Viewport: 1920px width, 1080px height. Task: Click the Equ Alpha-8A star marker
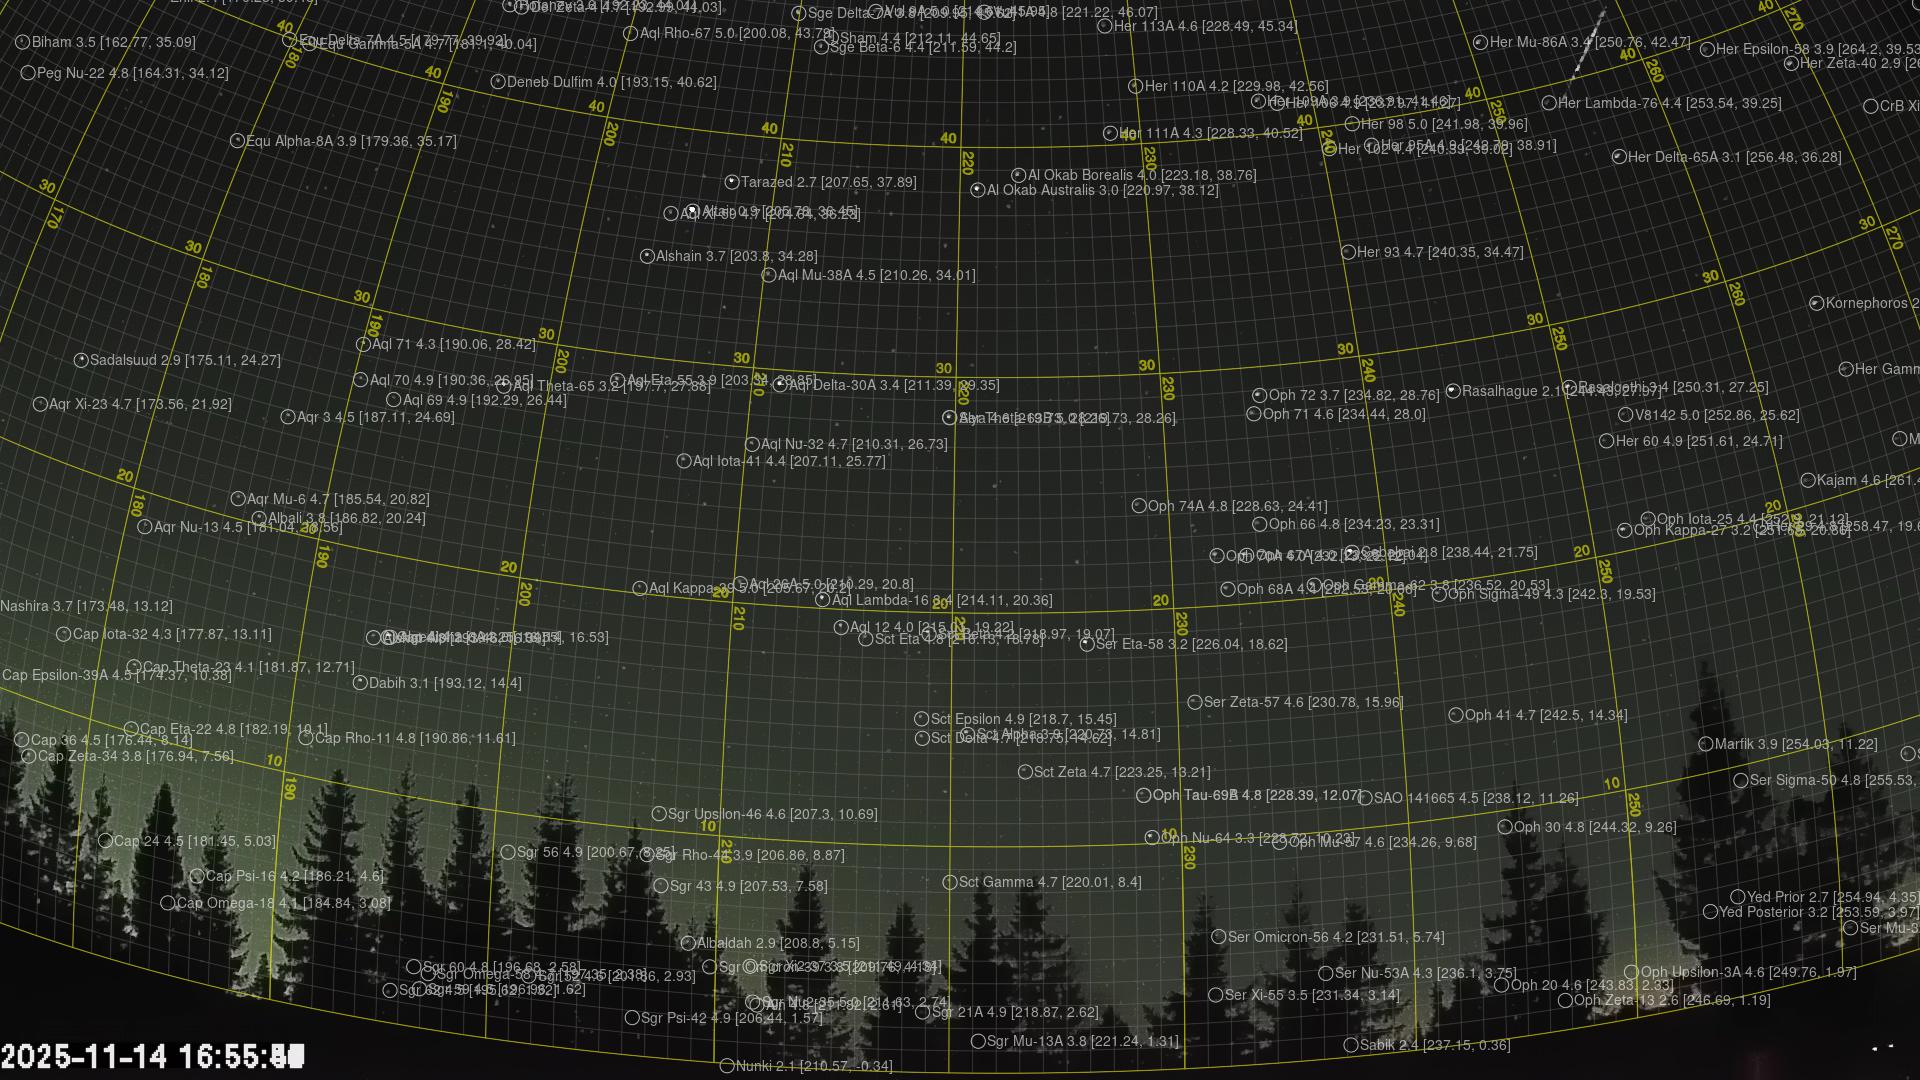(237, 141)
